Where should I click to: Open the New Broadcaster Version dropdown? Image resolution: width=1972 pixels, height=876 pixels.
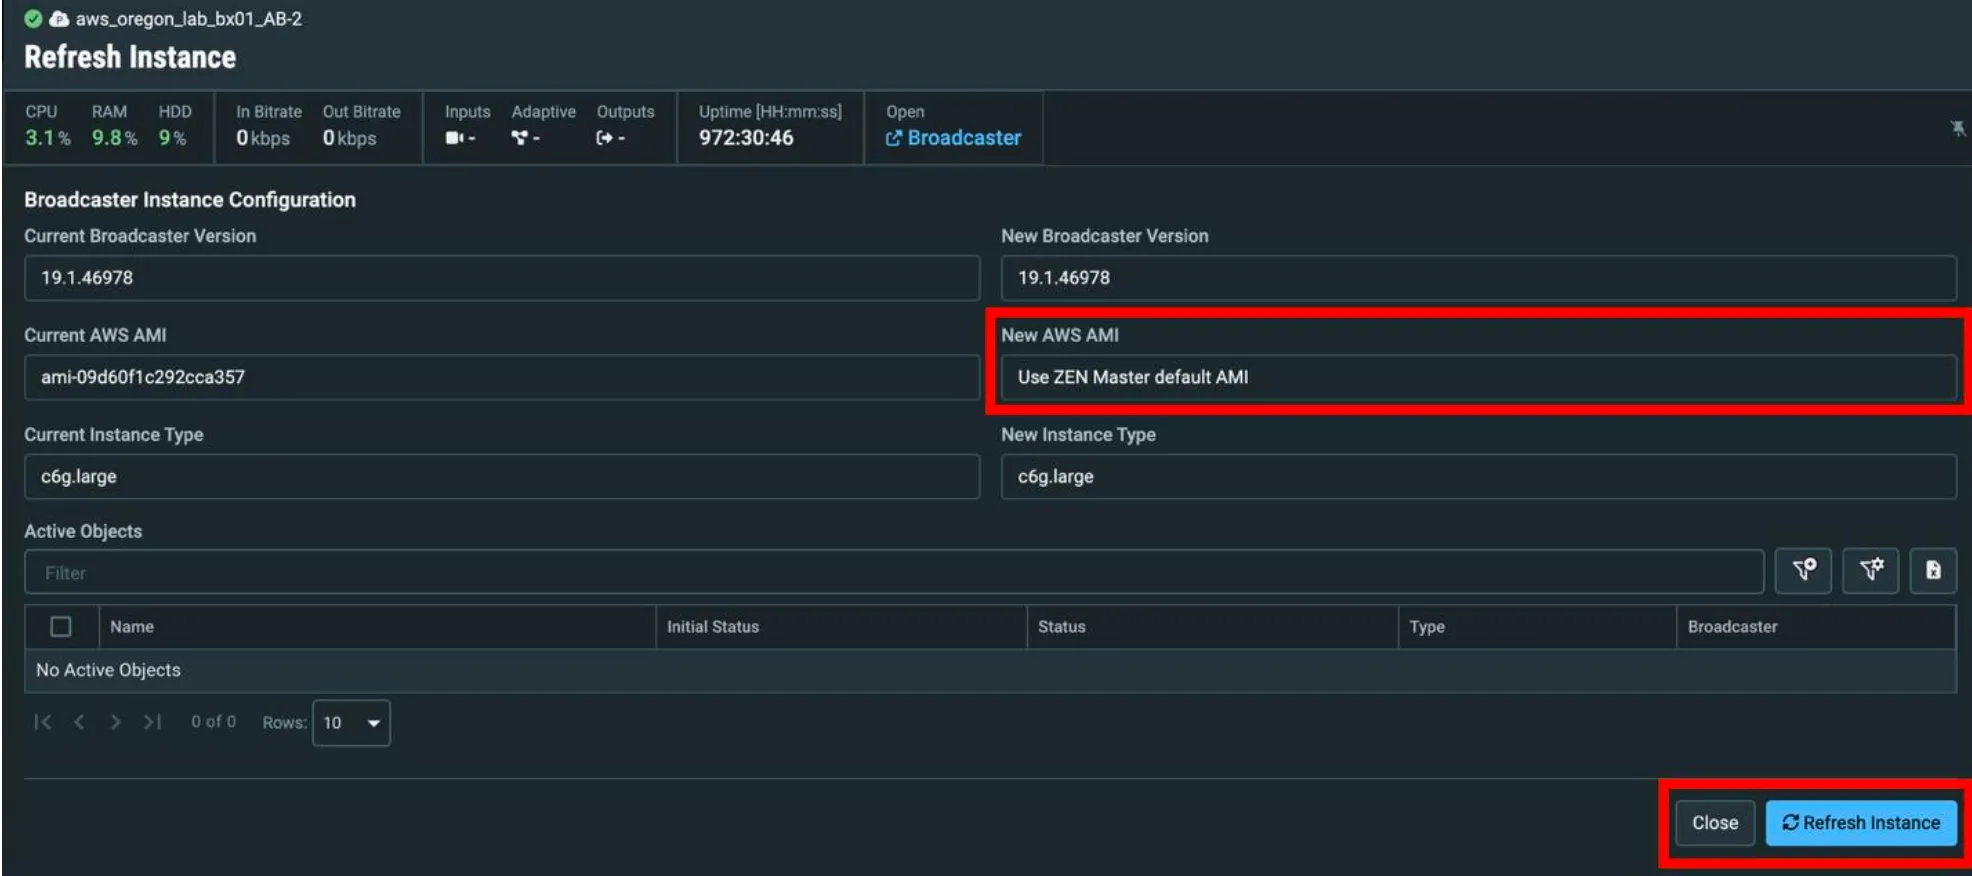coord(1478,278)
